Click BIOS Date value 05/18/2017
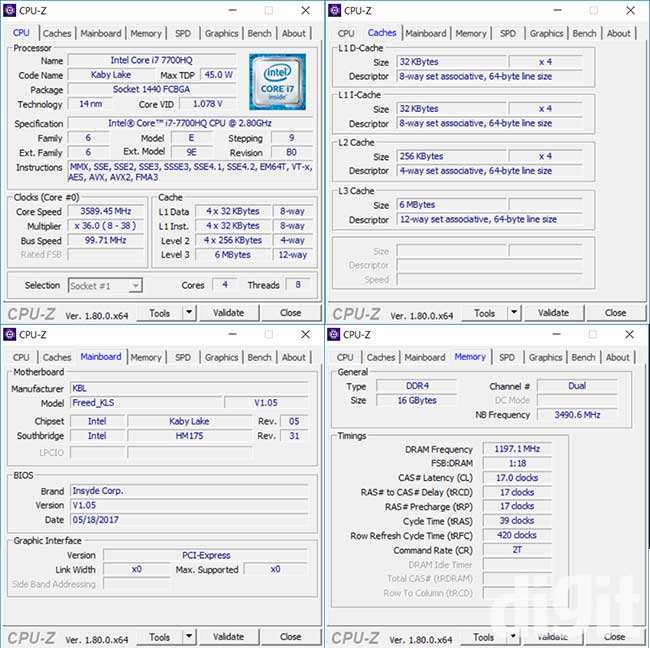 point(189,519)
